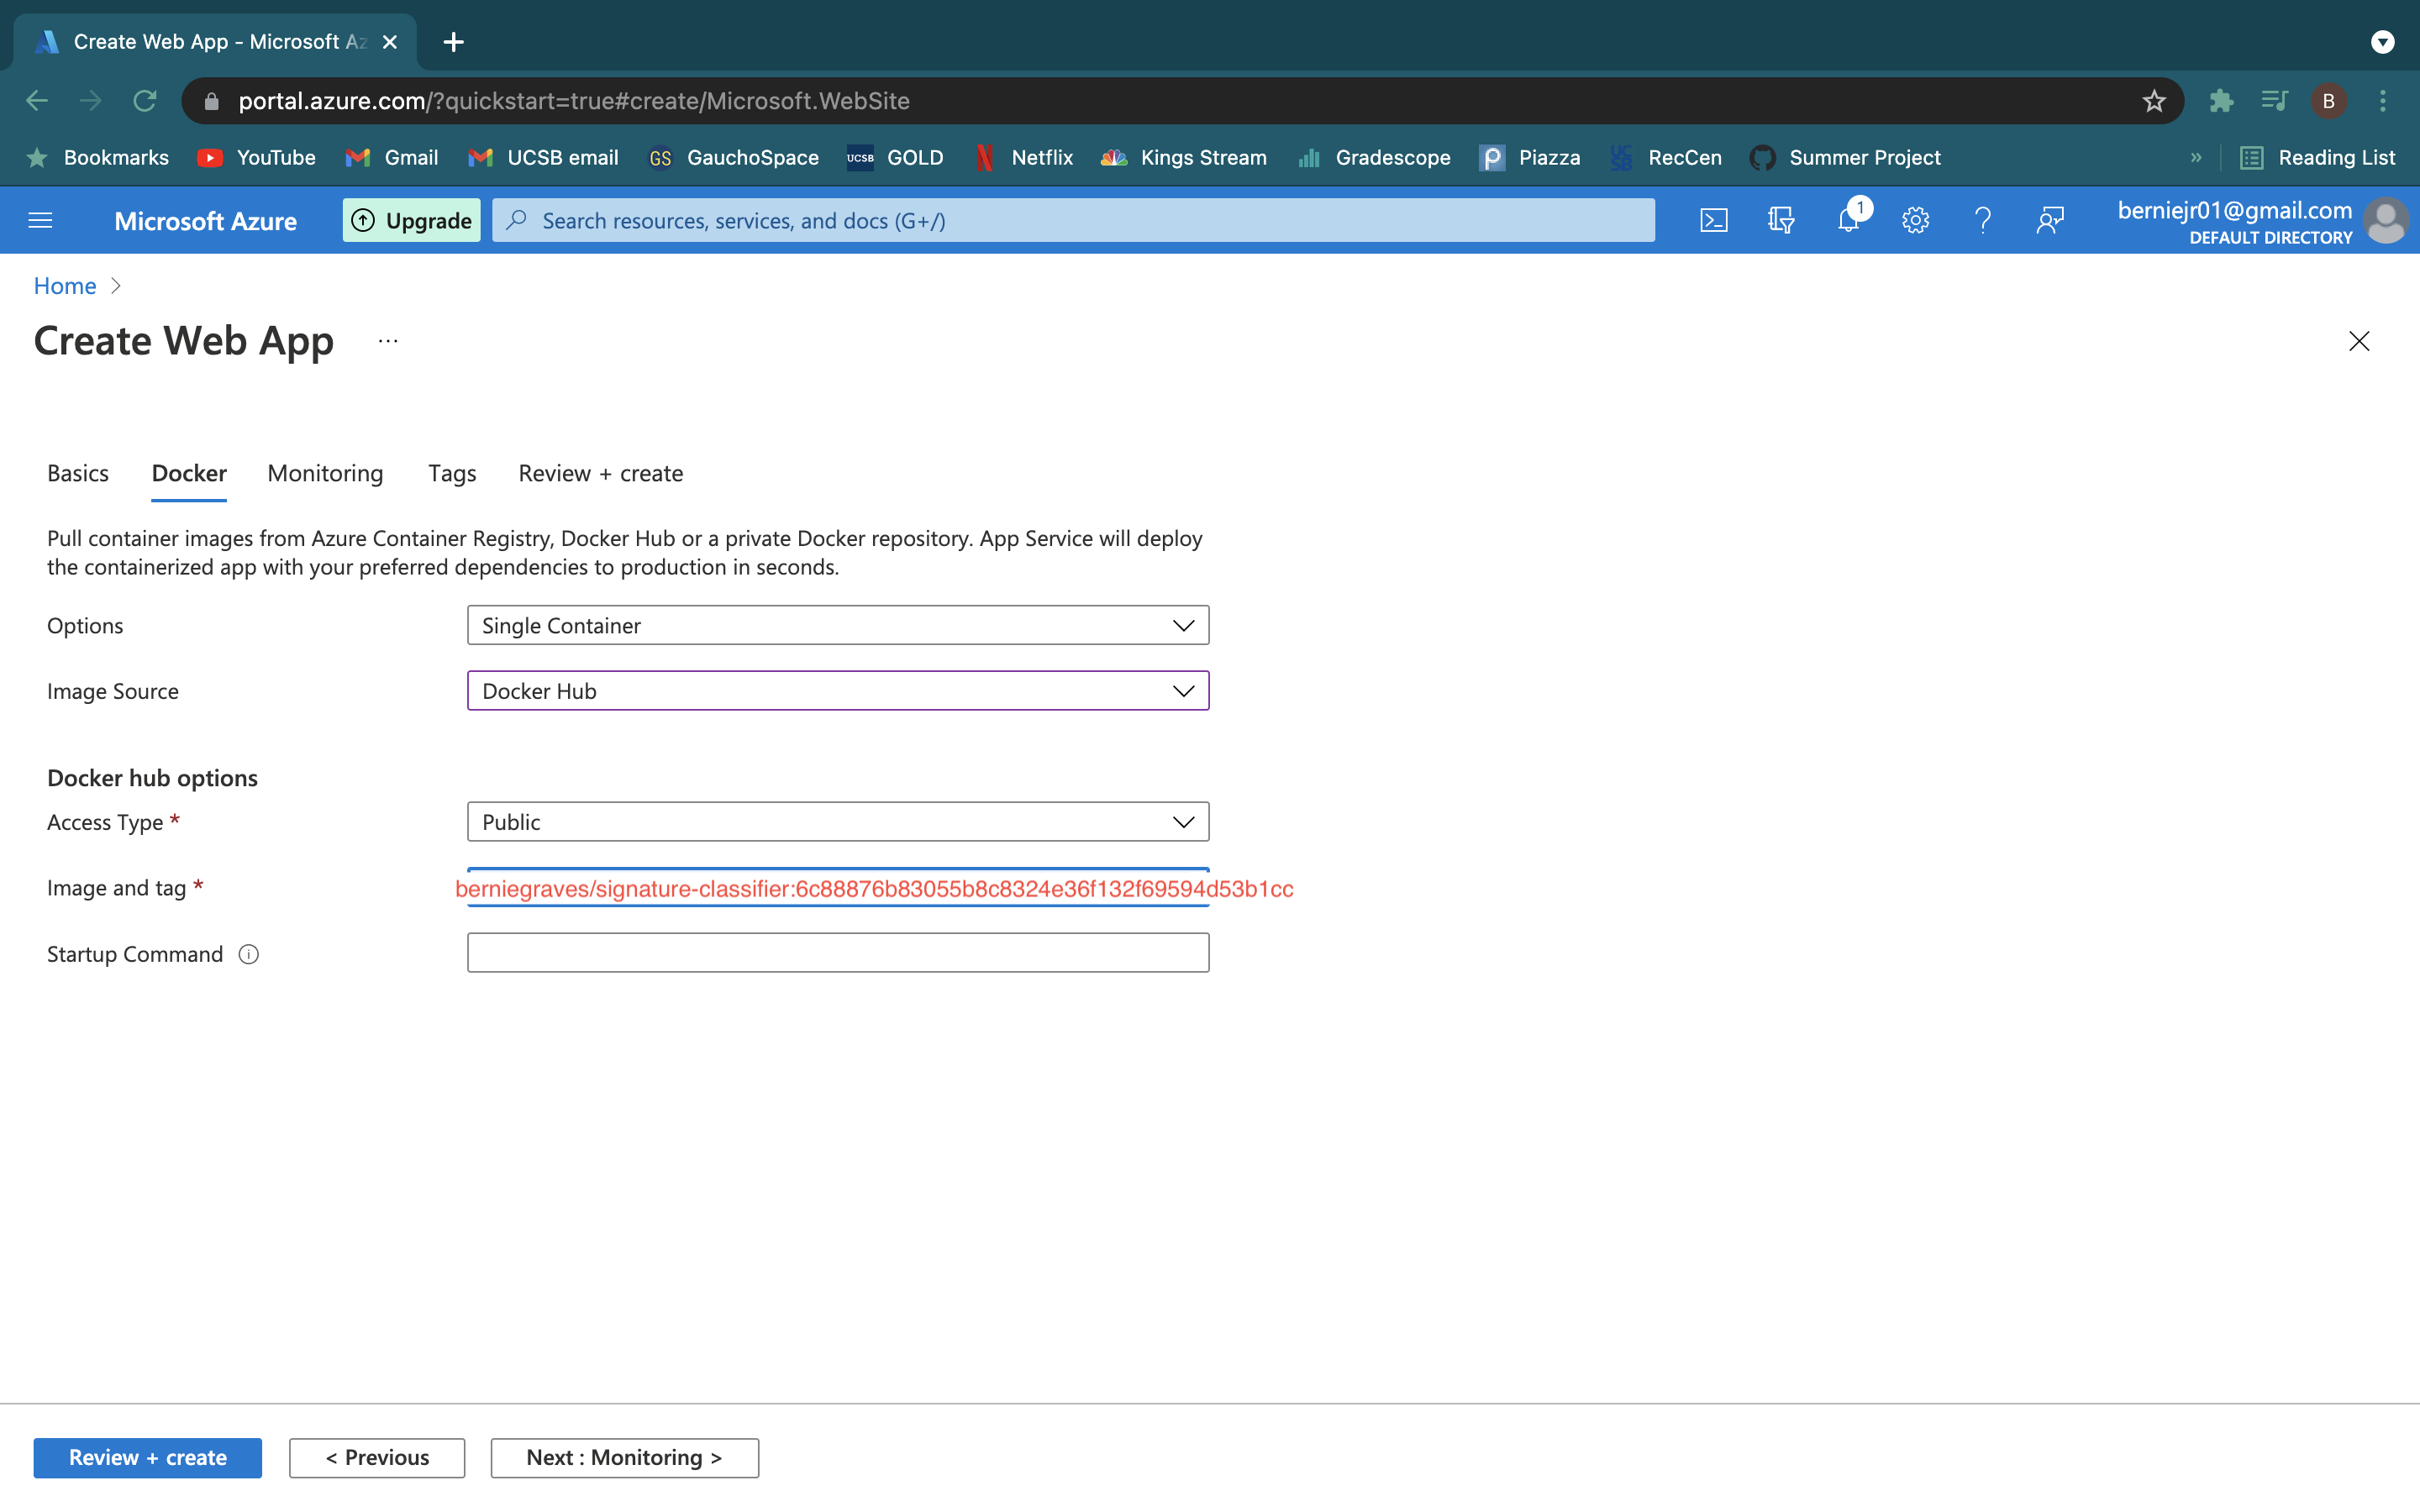Click Directories and subscriptions filter icon
The width and height of the screenshot is (2420, 1512).
(1780, 220)
